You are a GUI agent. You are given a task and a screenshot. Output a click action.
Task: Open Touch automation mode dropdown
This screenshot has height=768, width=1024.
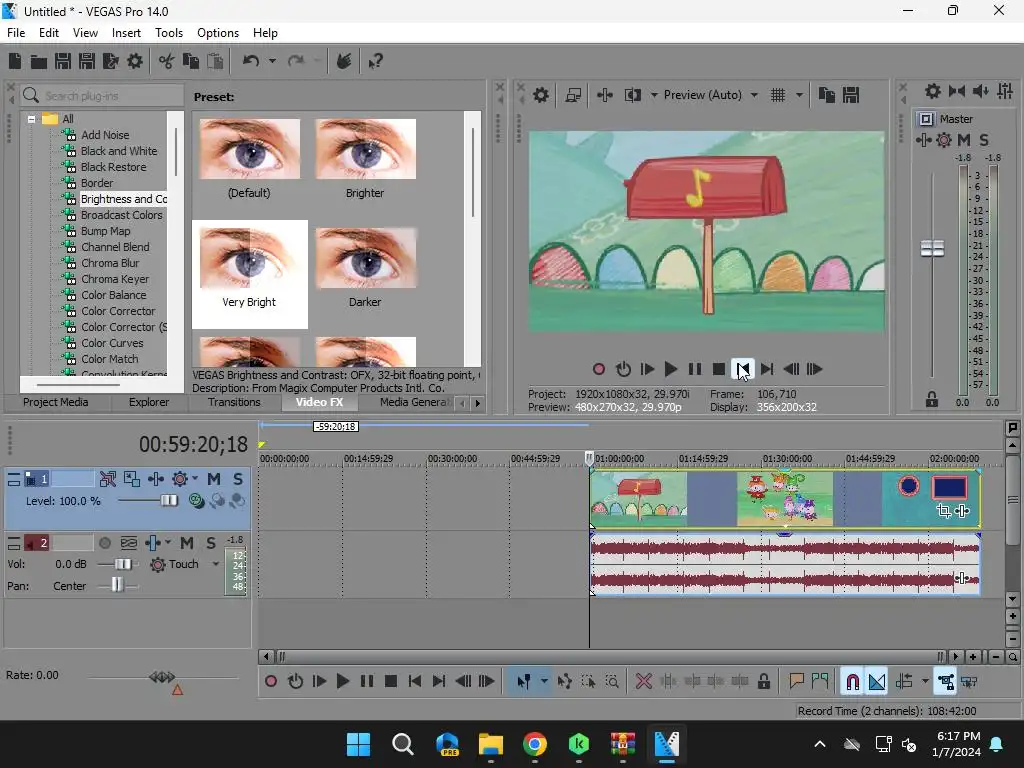click(x=216, y=564)
